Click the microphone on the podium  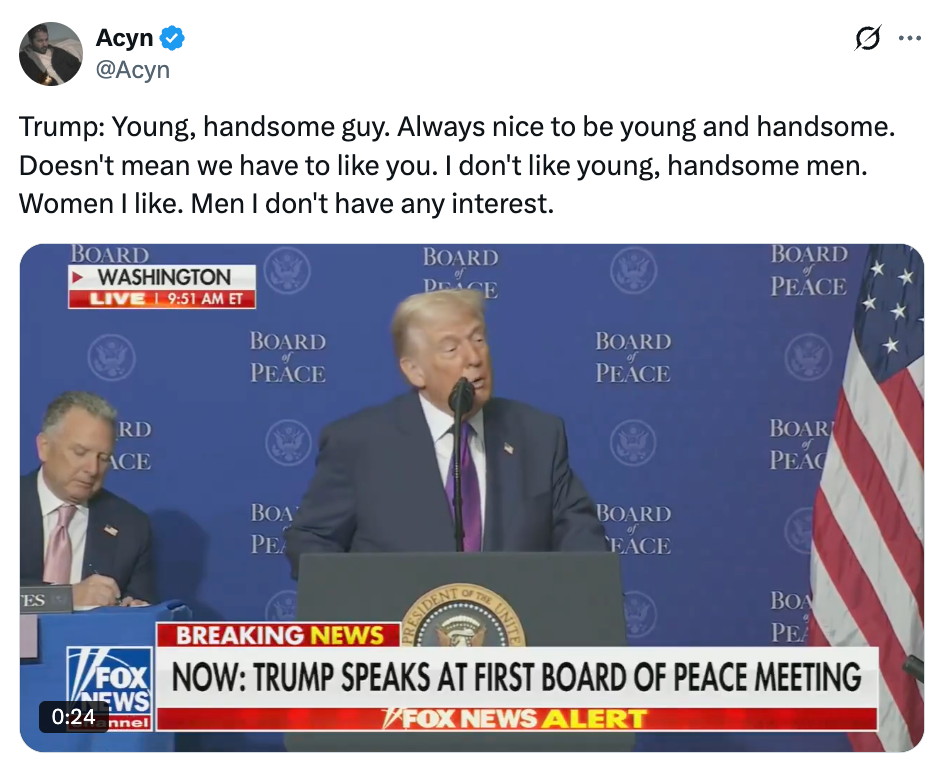(x=461, y=395)
